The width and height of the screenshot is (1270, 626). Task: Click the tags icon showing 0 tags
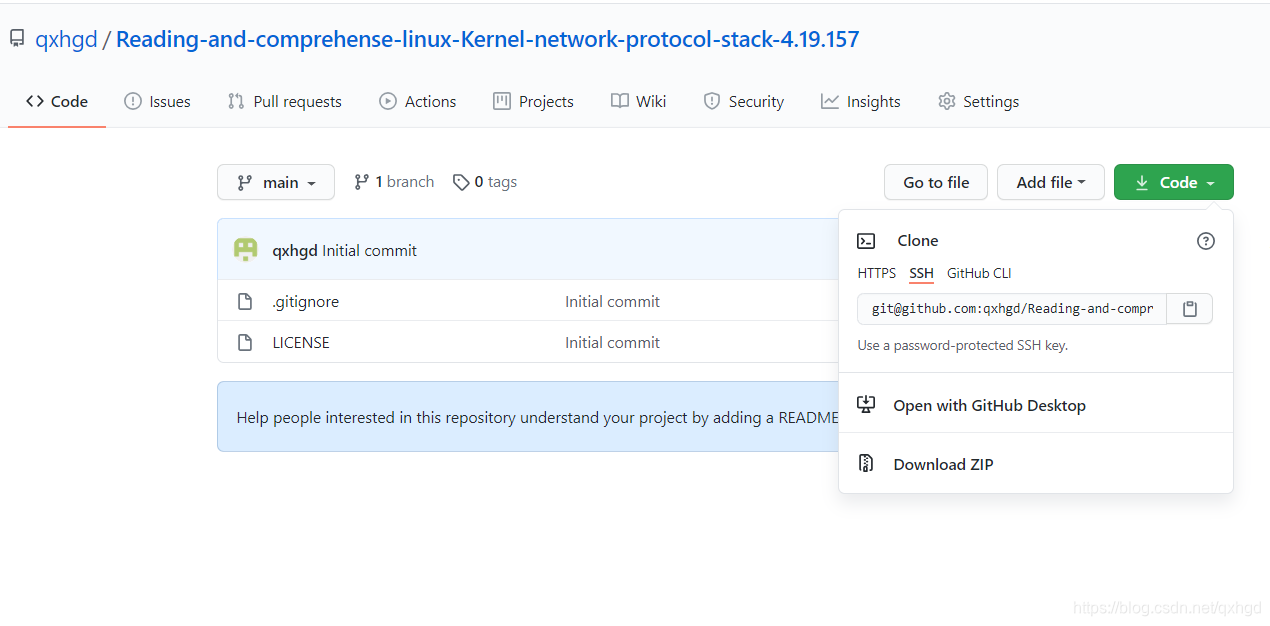pos(461,182)
